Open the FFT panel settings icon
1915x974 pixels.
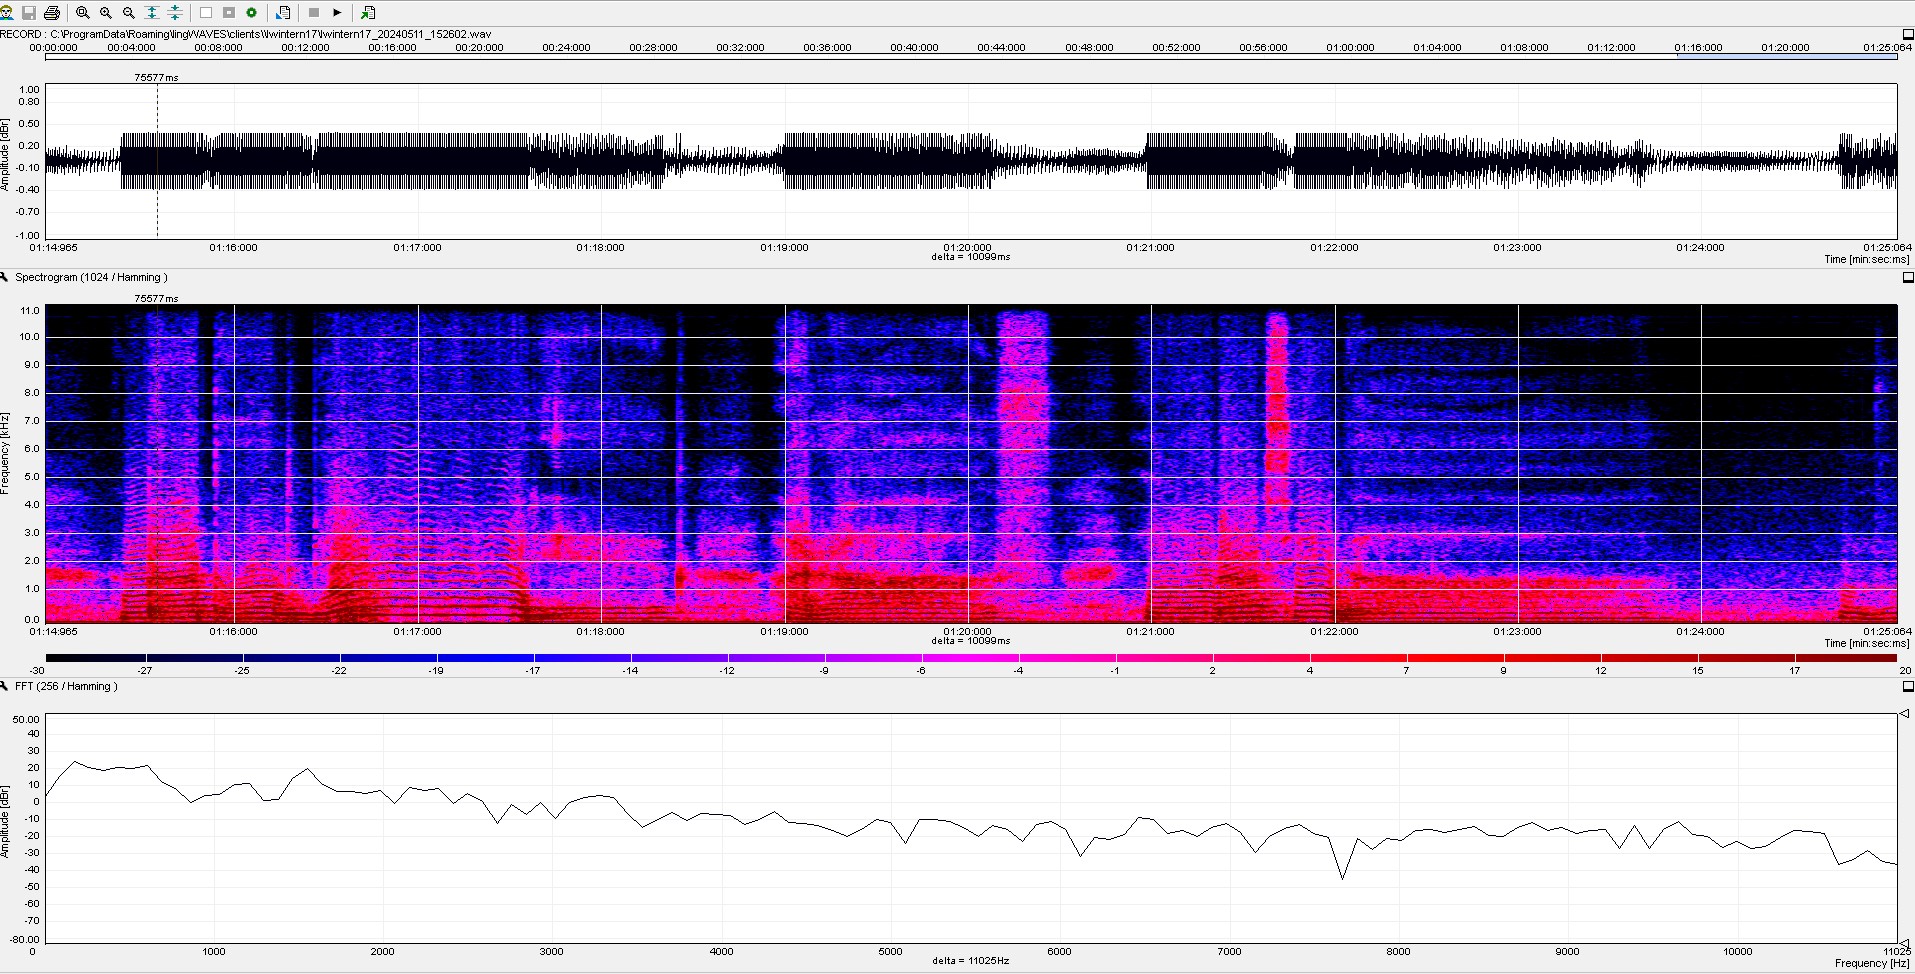click(x=5, y=686)
